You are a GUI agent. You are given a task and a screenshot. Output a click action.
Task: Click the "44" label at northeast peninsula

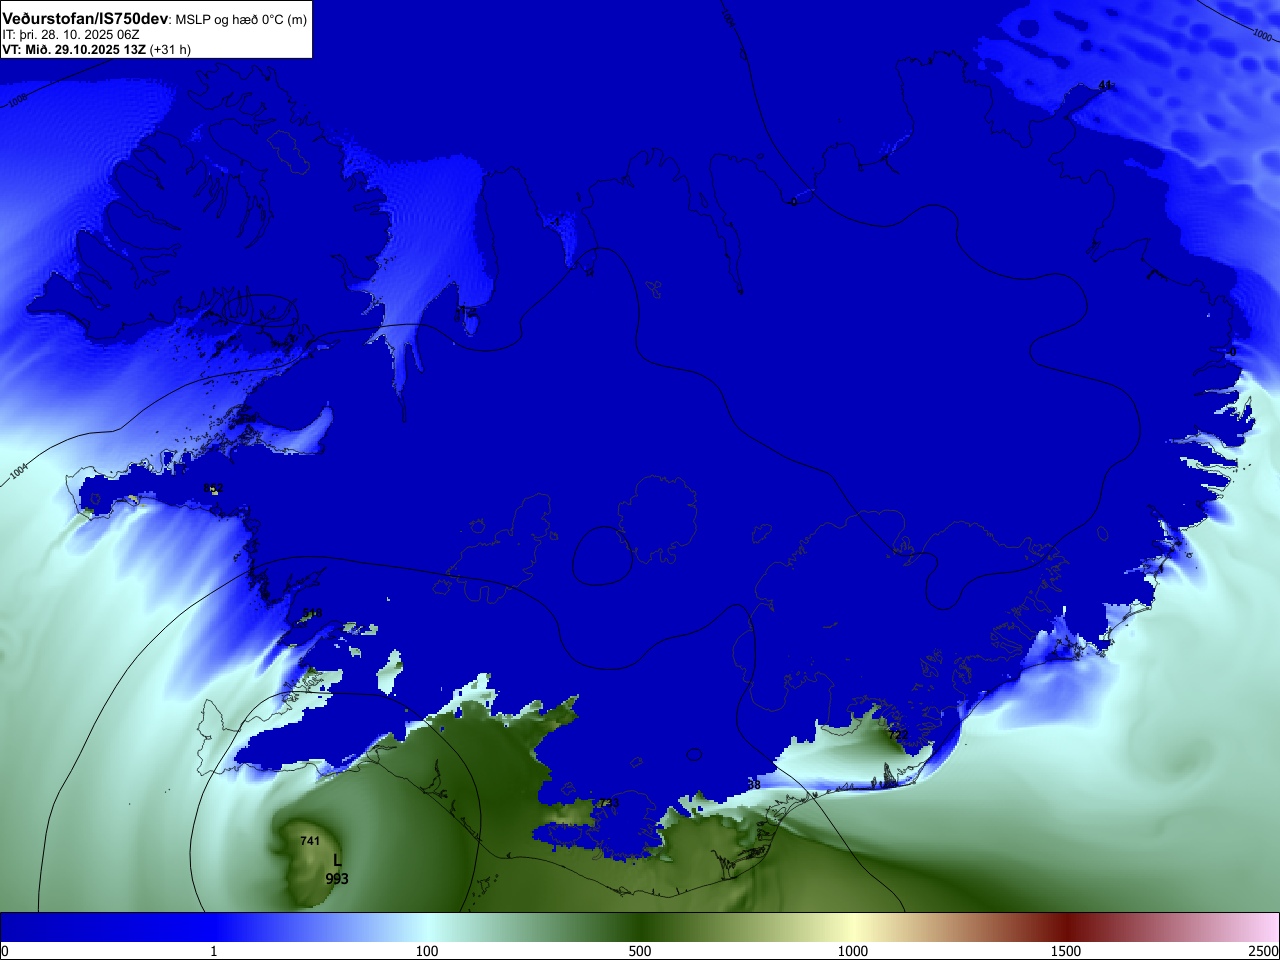[x=1105, y=86]
